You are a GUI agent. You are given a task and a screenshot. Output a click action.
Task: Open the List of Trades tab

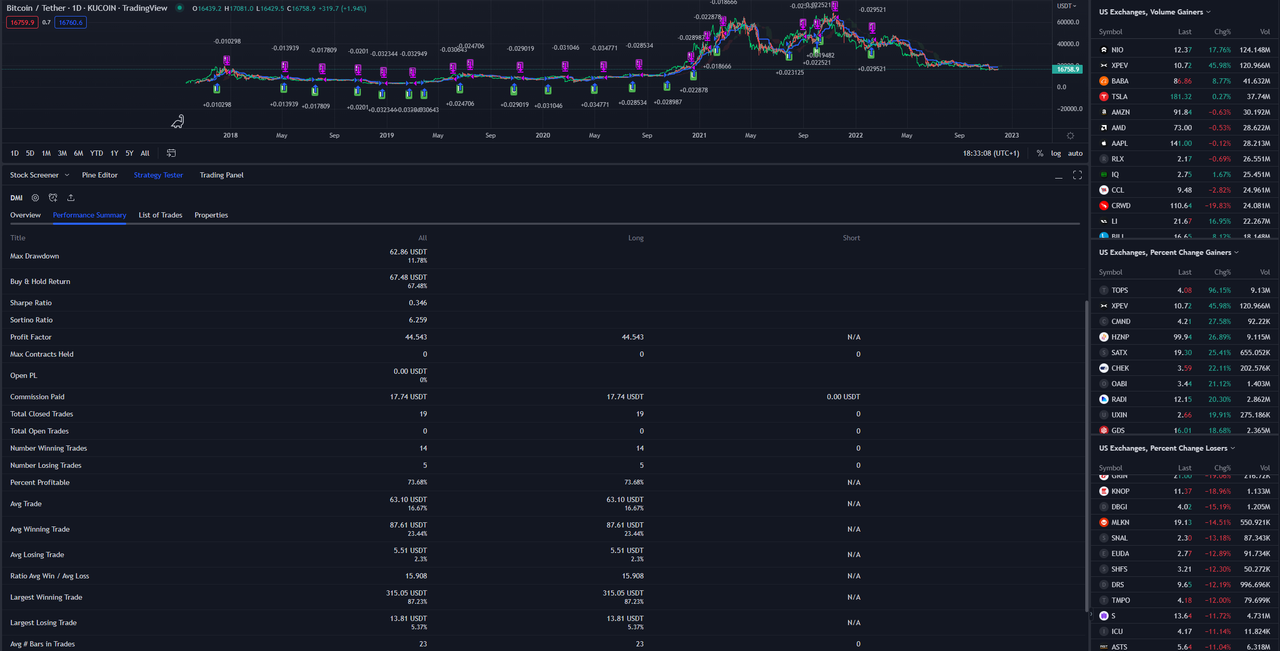(x=160, y=215)
